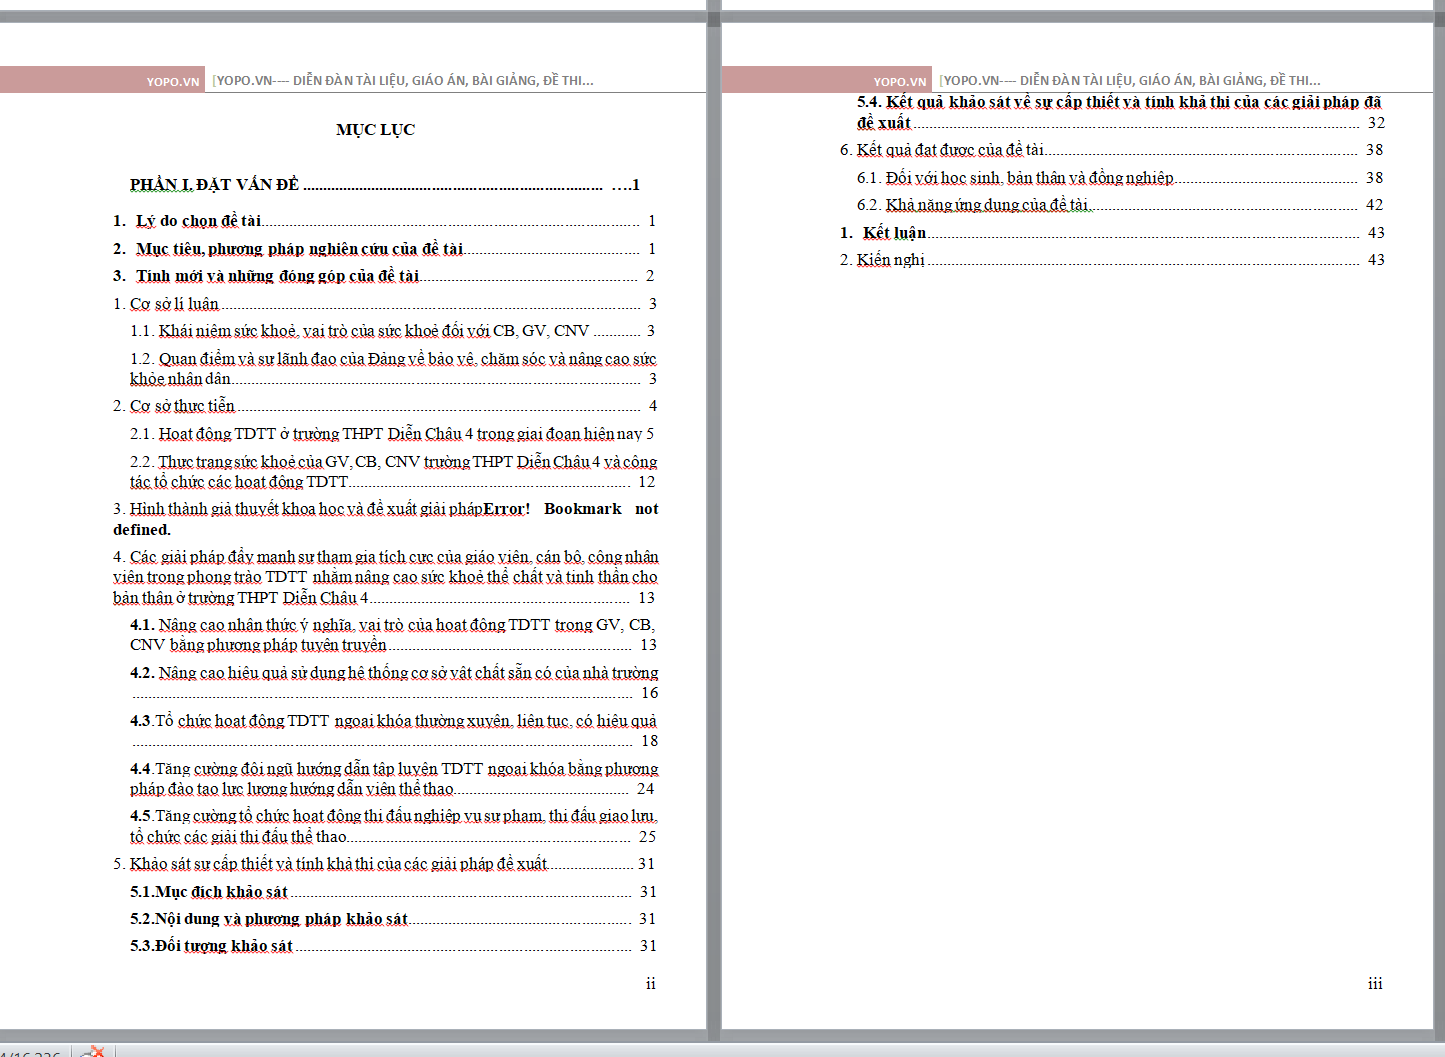Click entry 4.1. Nâng cao nhận thức
Screen dimensions: 1445x1057
(x=393, y=635)
